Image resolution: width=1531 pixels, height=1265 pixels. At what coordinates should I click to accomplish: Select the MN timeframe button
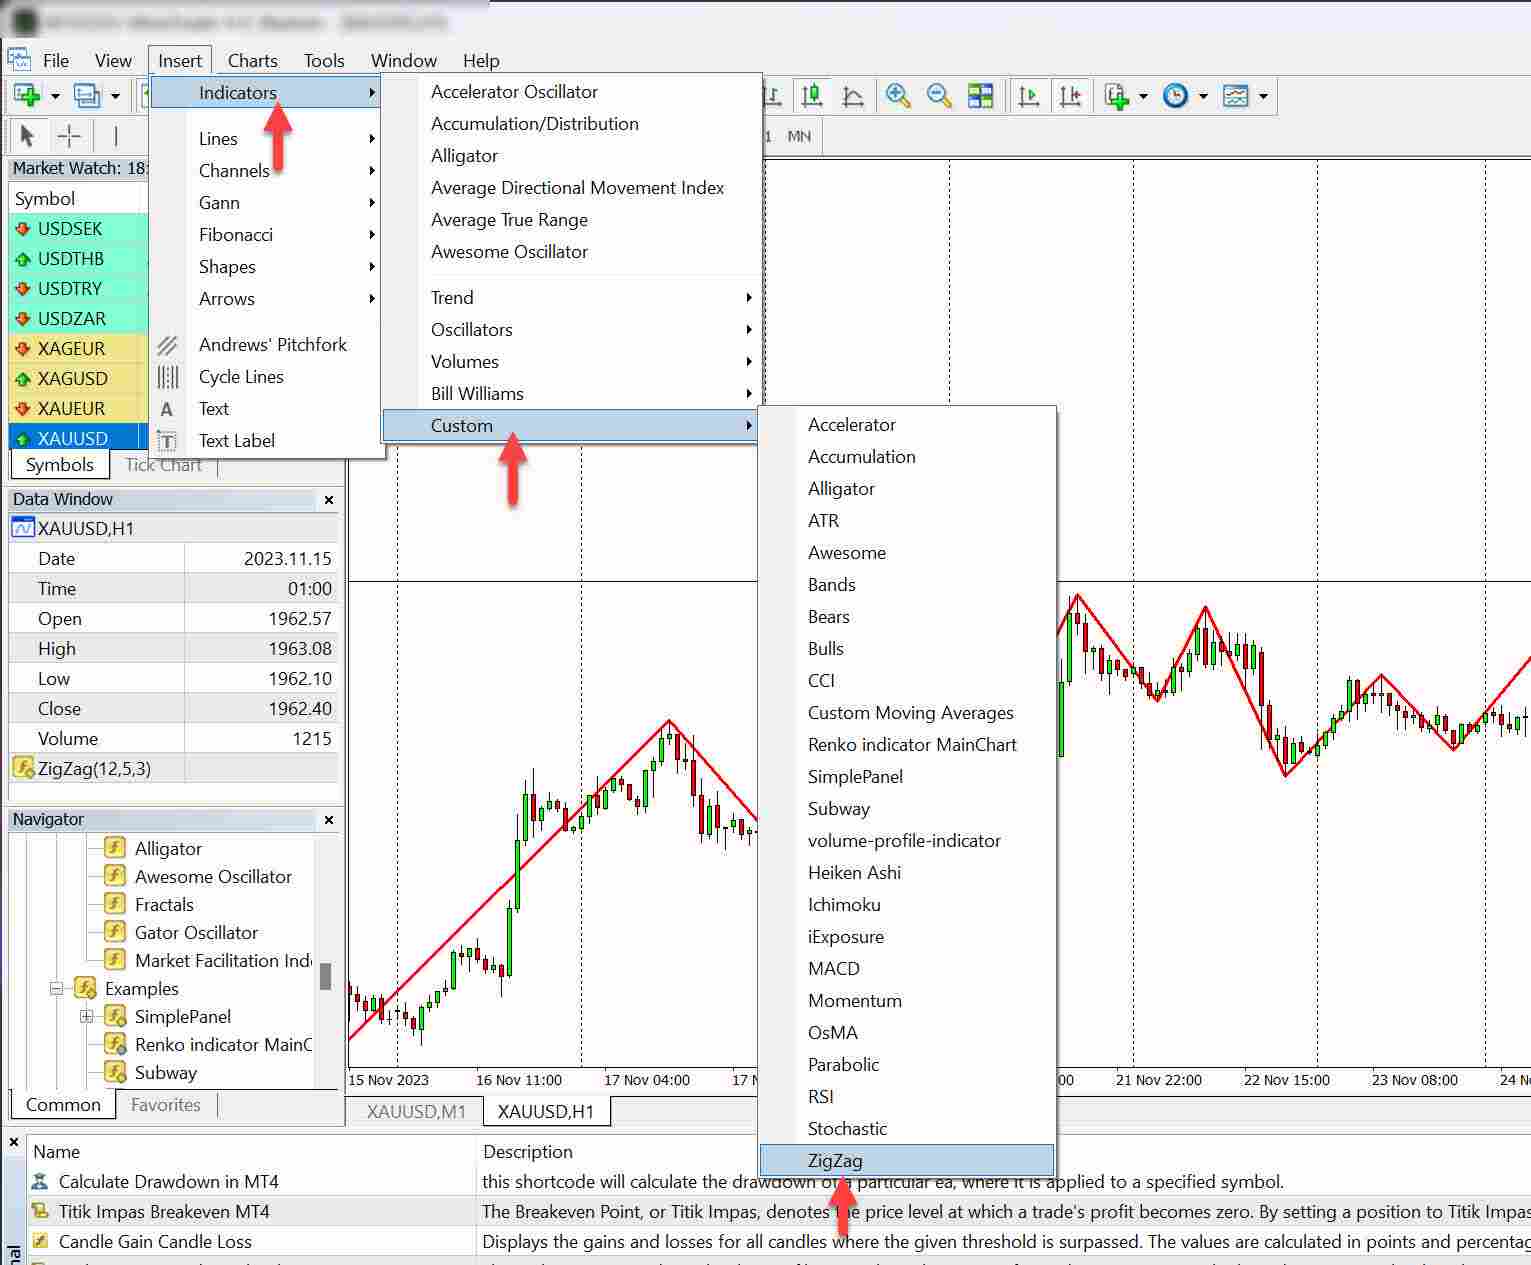point(799,136)
